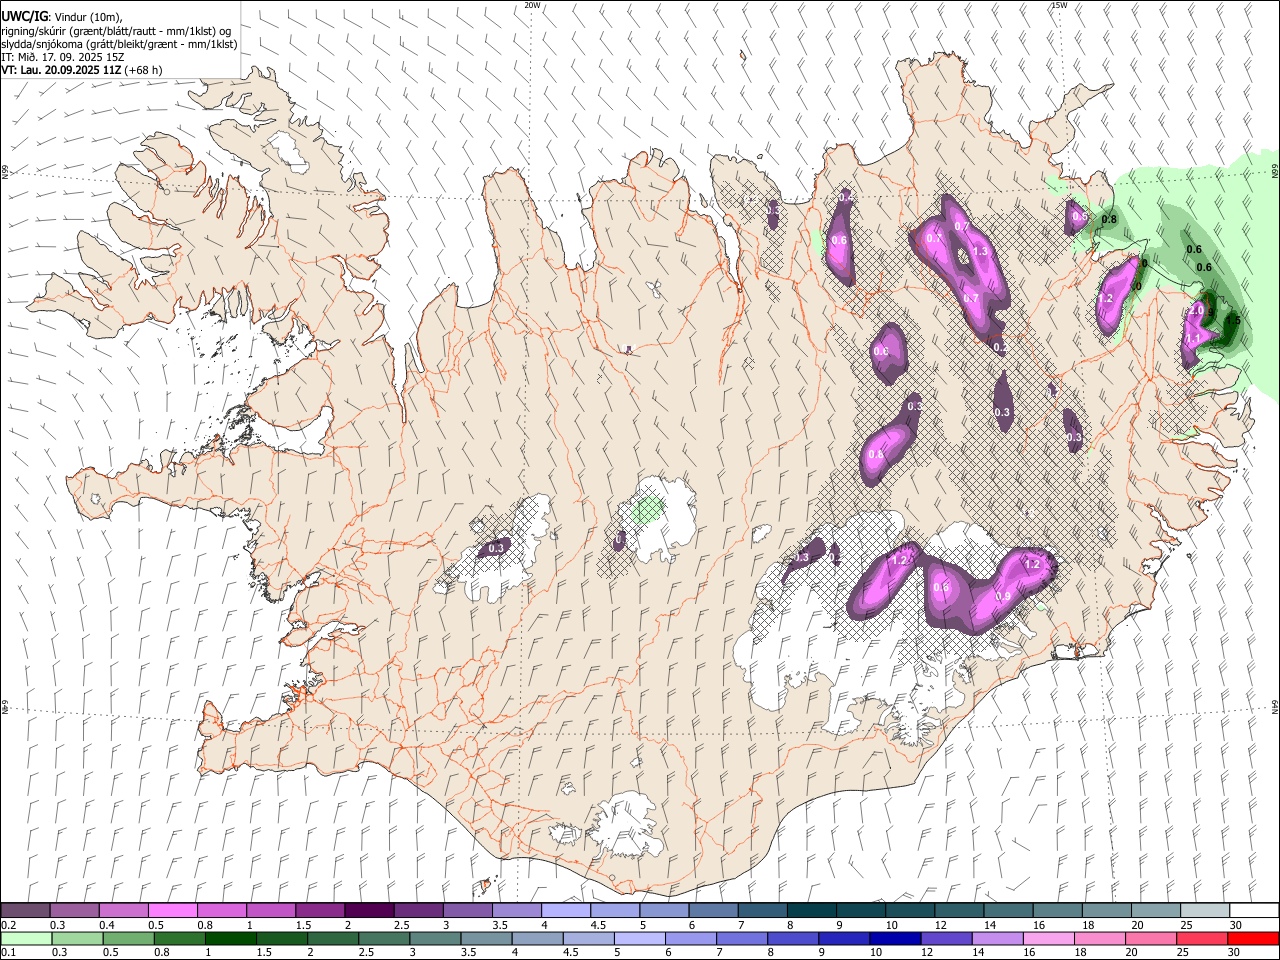Image resolution: width=1280 pixels, height=960 pixels.
Task: Click the pale green swatch between 0.1 and 0.3 in lower legend row
Action: (26, 939)
